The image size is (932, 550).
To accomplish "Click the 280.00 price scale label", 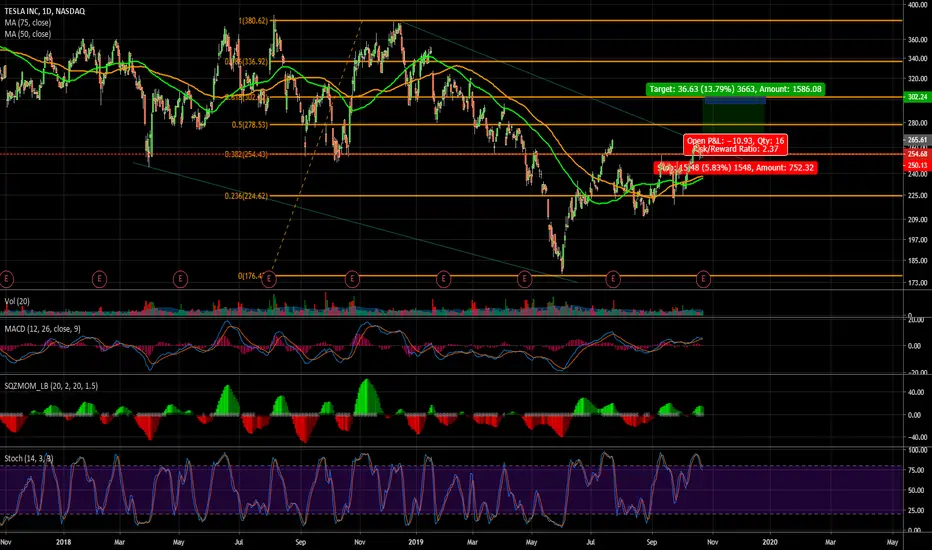I will 918,123.
